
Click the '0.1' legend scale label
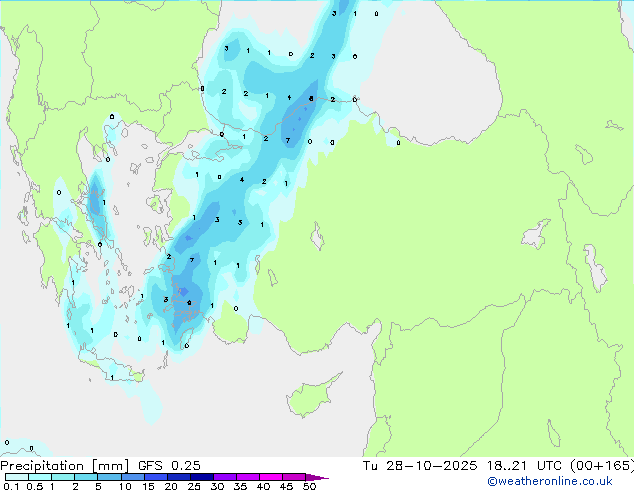[x=11, y=486]
